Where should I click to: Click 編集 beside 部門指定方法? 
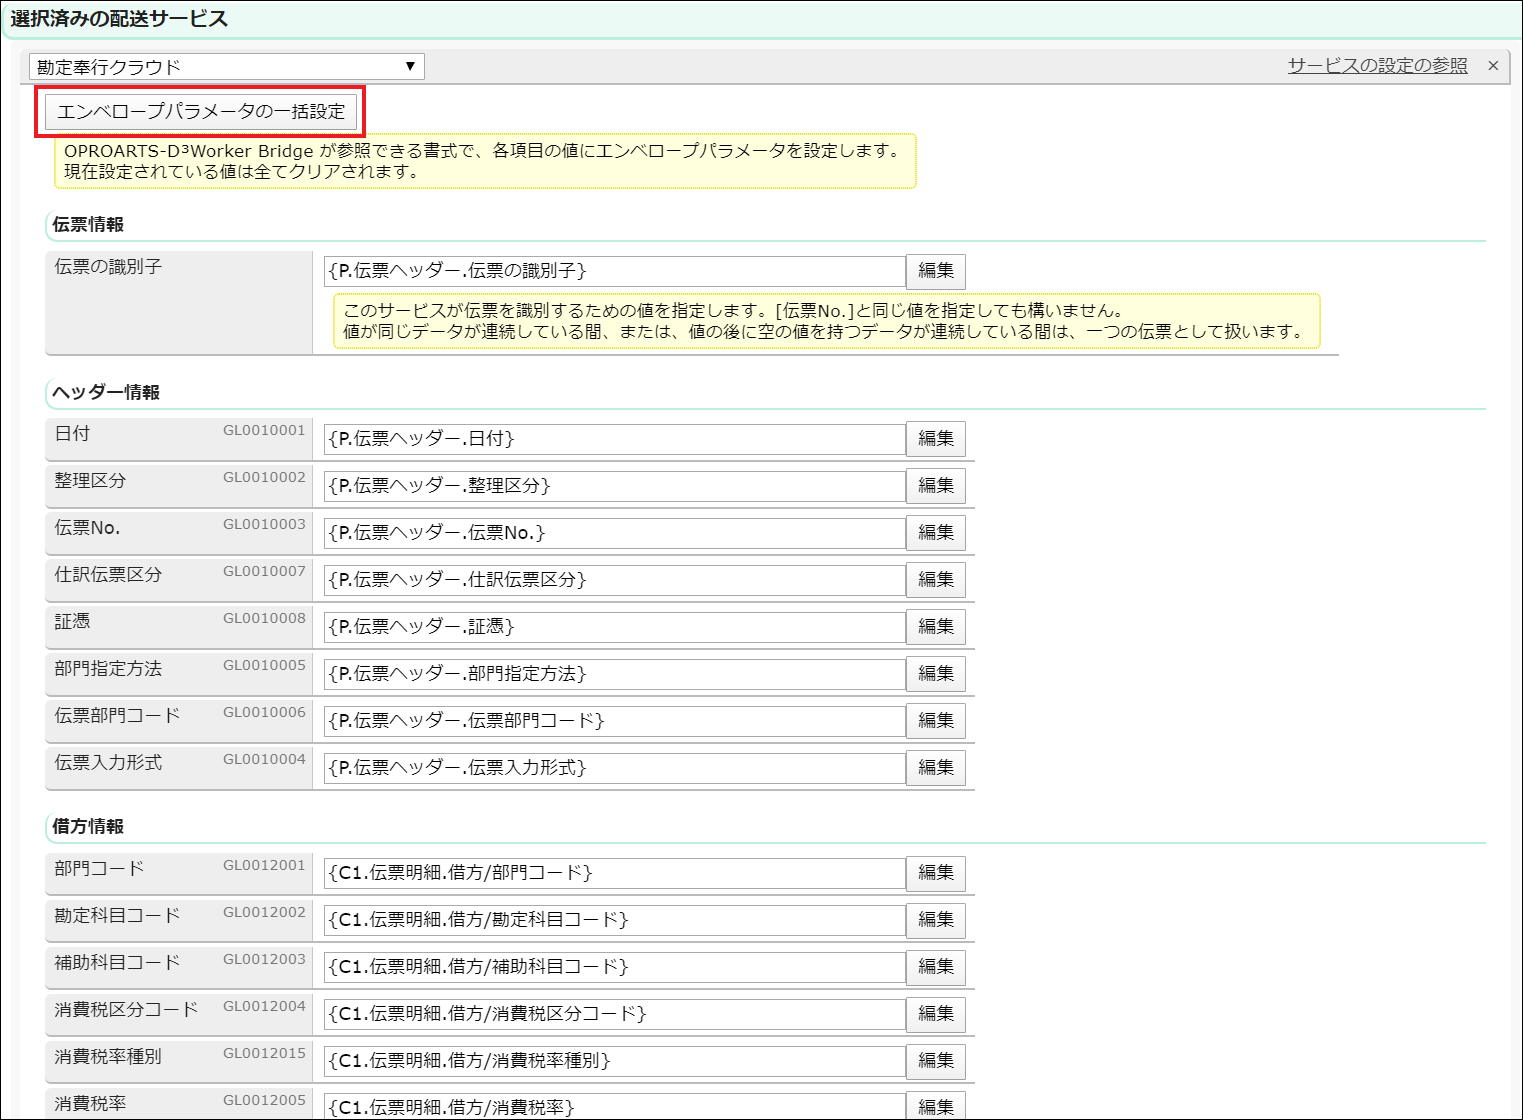[935, 674]
